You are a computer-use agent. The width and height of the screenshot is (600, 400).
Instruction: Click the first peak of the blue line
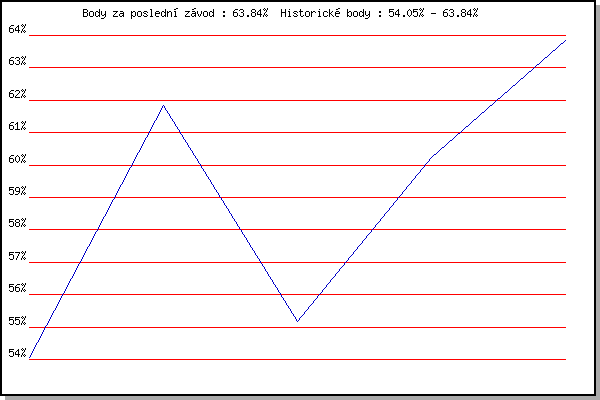pos(163,105)
